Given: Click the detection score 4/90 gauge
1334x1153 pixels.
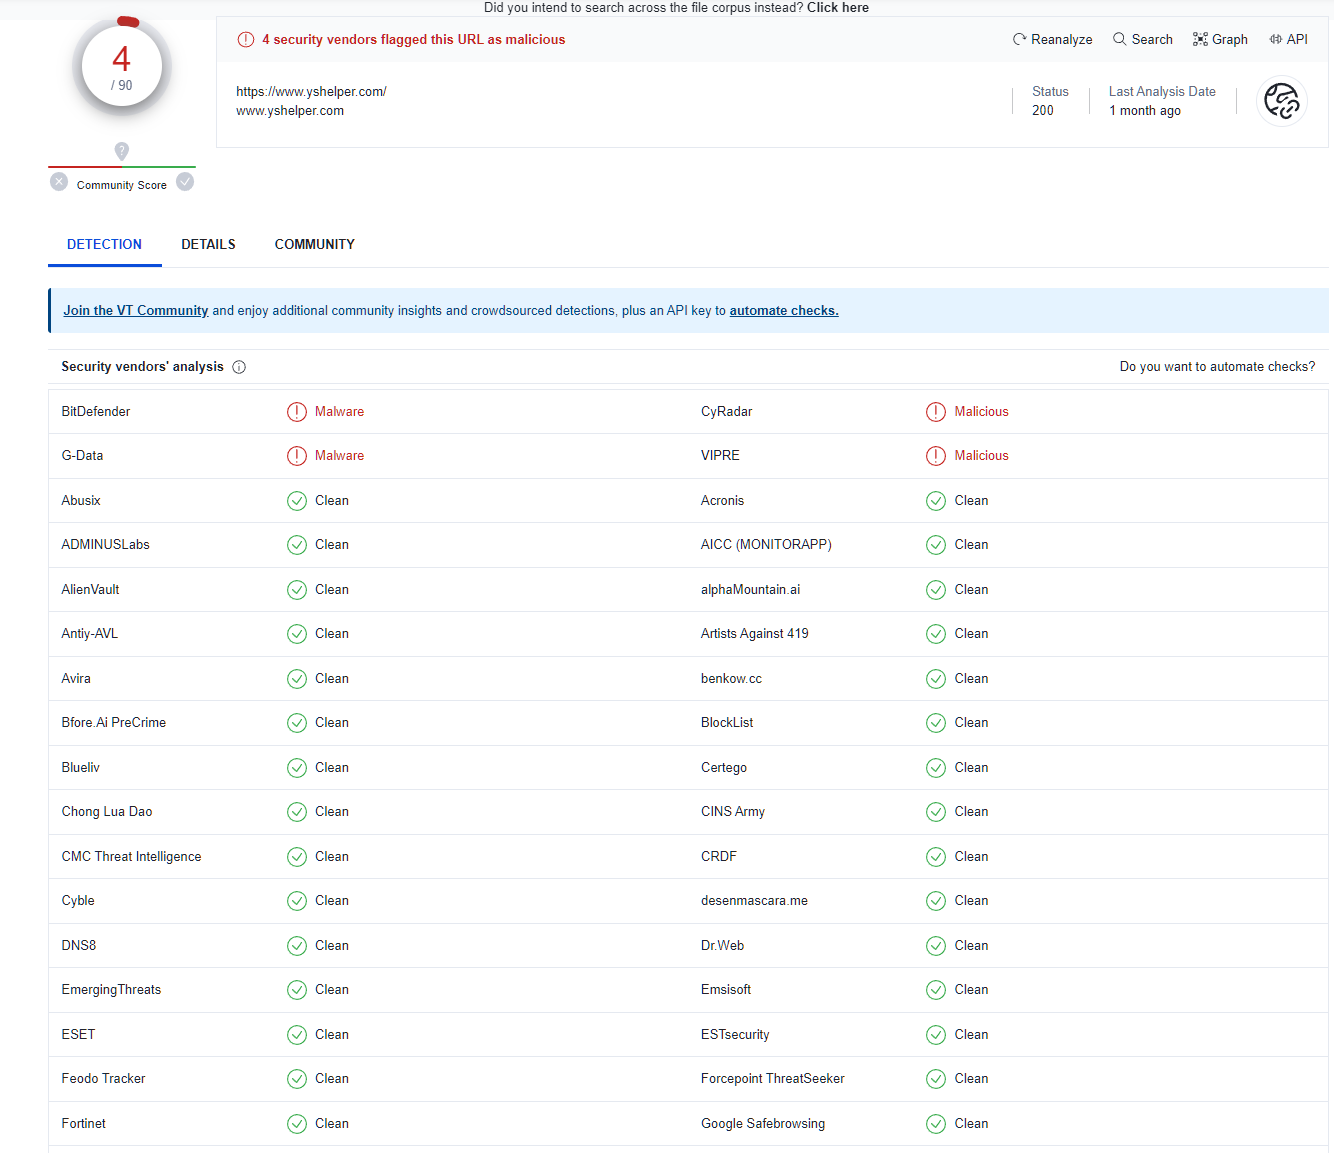Looking at the screenshot, I should [x=122, y=67].
